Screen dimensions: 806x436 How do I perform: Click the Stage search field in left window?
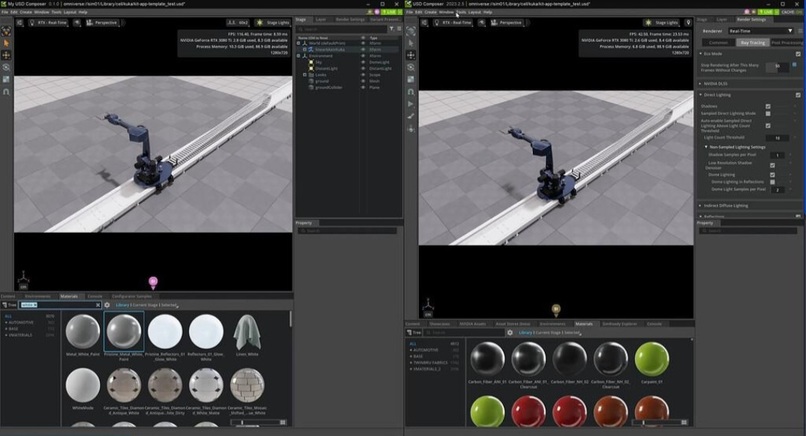point(342,29)
